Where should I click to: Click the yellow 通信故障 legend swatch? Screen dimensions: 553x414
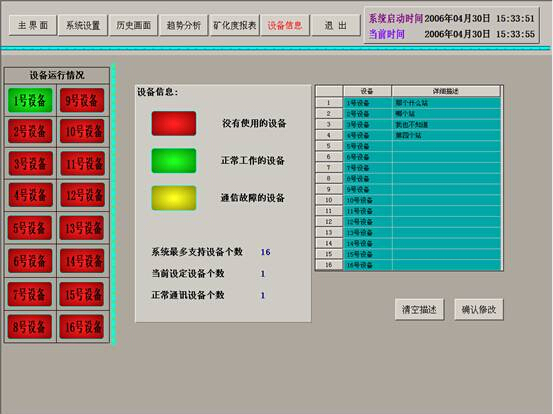click(174, 198)
